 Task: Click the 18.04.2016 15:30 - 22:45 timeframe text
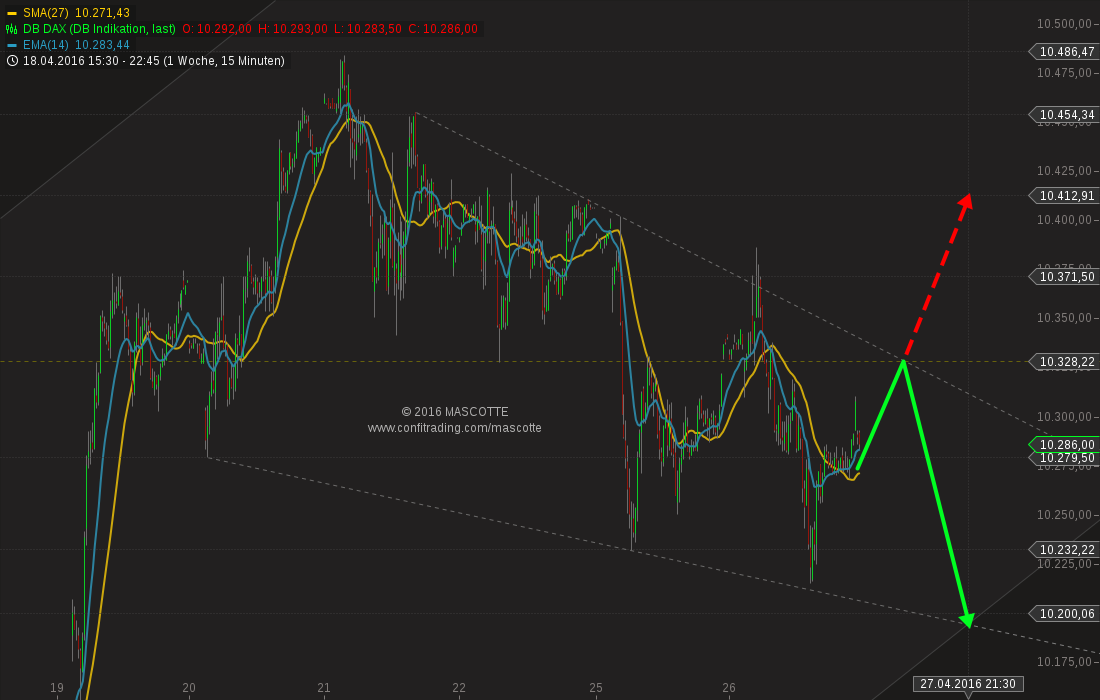(x=154, y=61)
